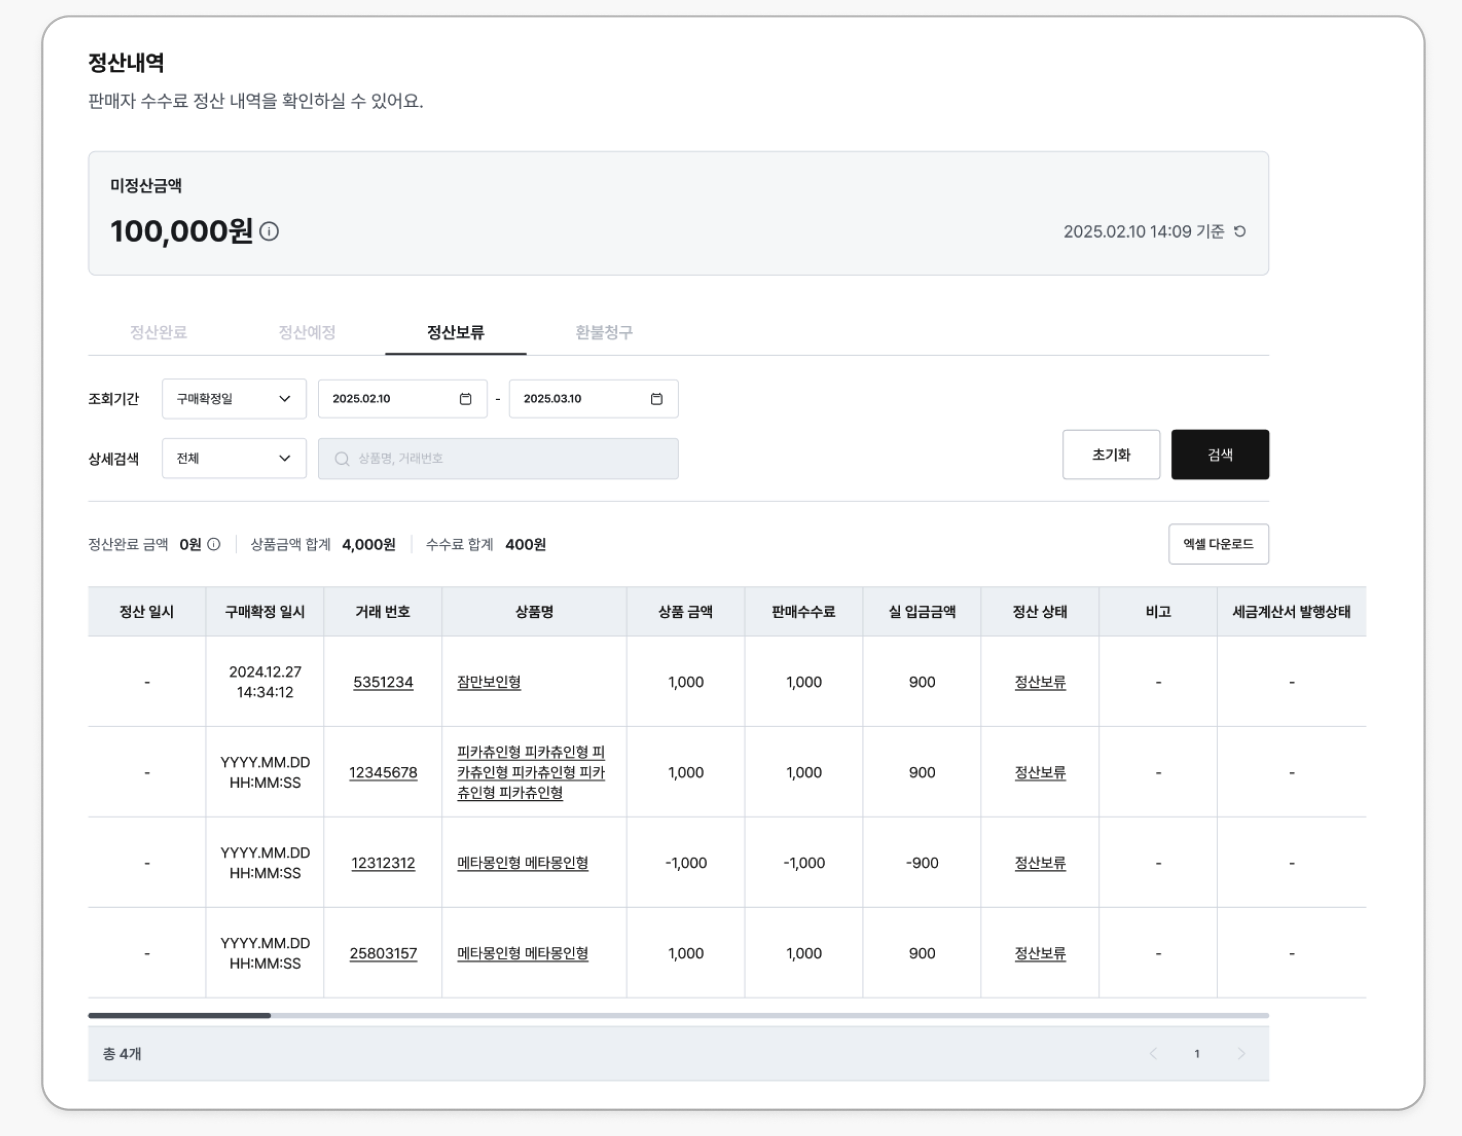This screenshot has height=1136, width=1462.
Task: Click the horizontal table scrollbar thumb
Action: (179, 1015)
